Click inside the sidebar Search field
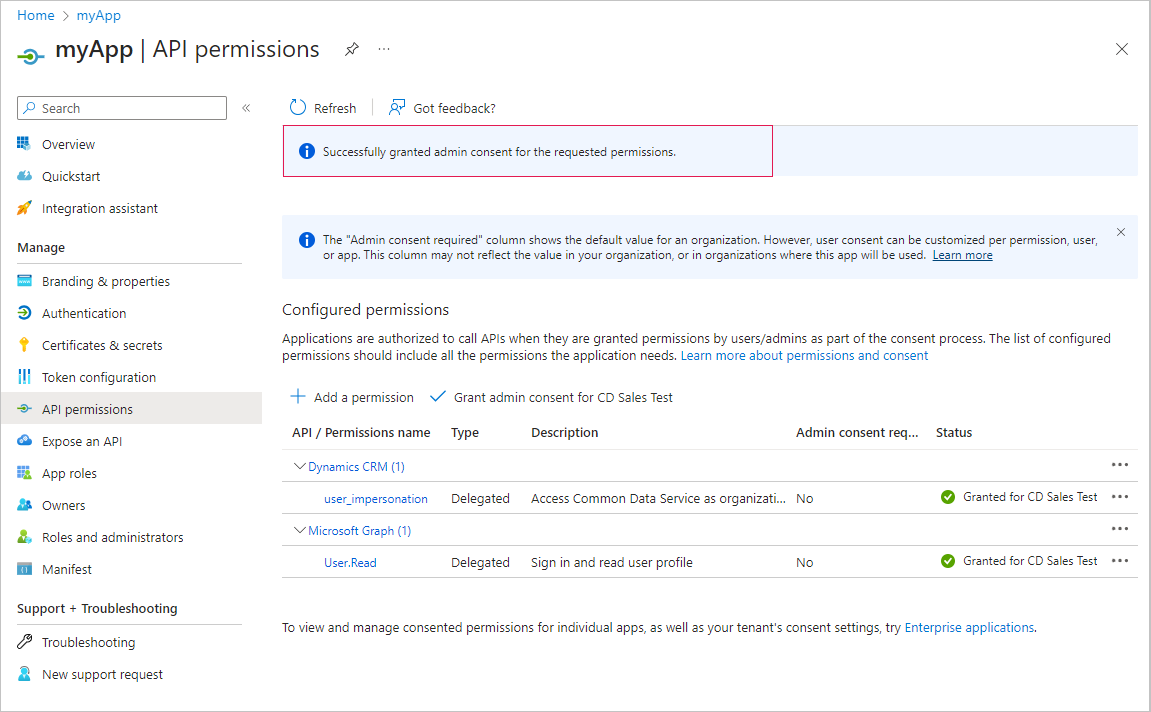Screen dimensions: 1151x712 tap(120, 107)
